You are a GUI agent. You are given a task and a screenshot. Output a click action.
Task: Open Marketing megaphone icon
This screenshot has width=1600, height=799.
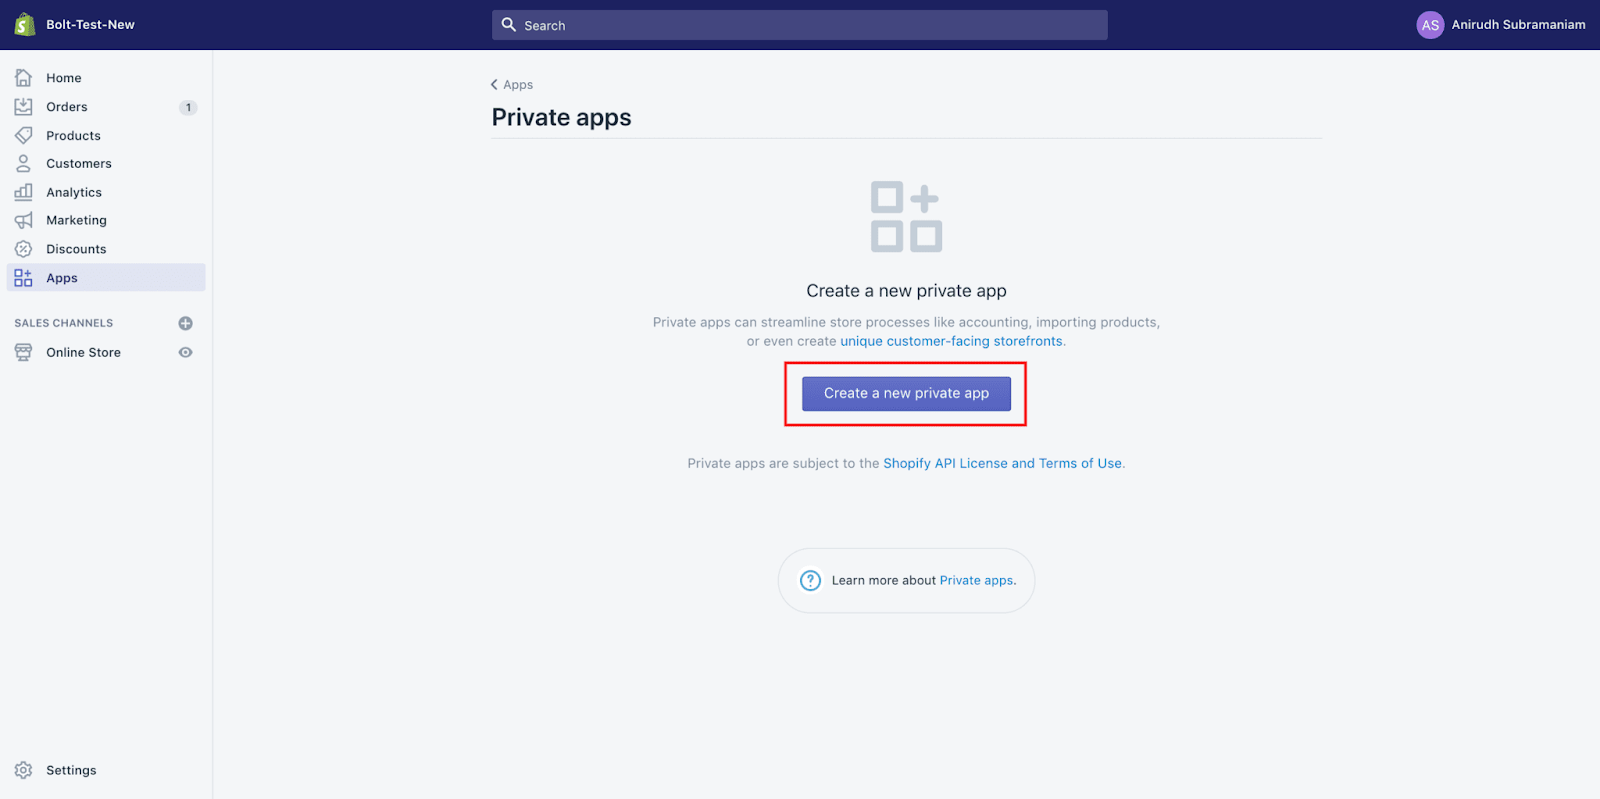tap(23, 220)
